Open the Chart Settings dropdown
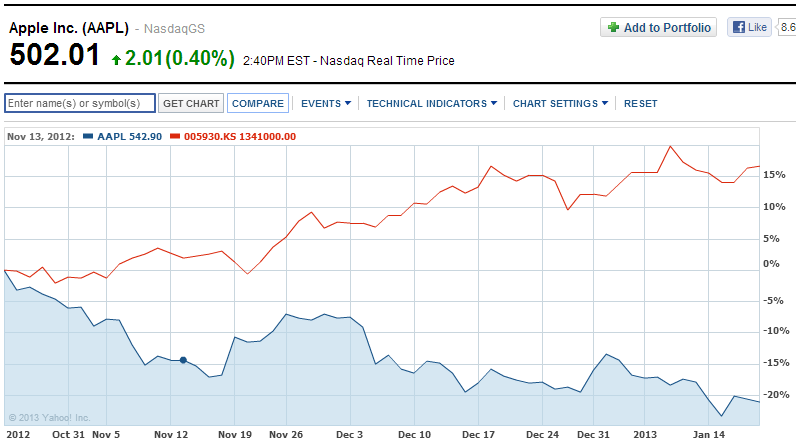 [560, 104]
